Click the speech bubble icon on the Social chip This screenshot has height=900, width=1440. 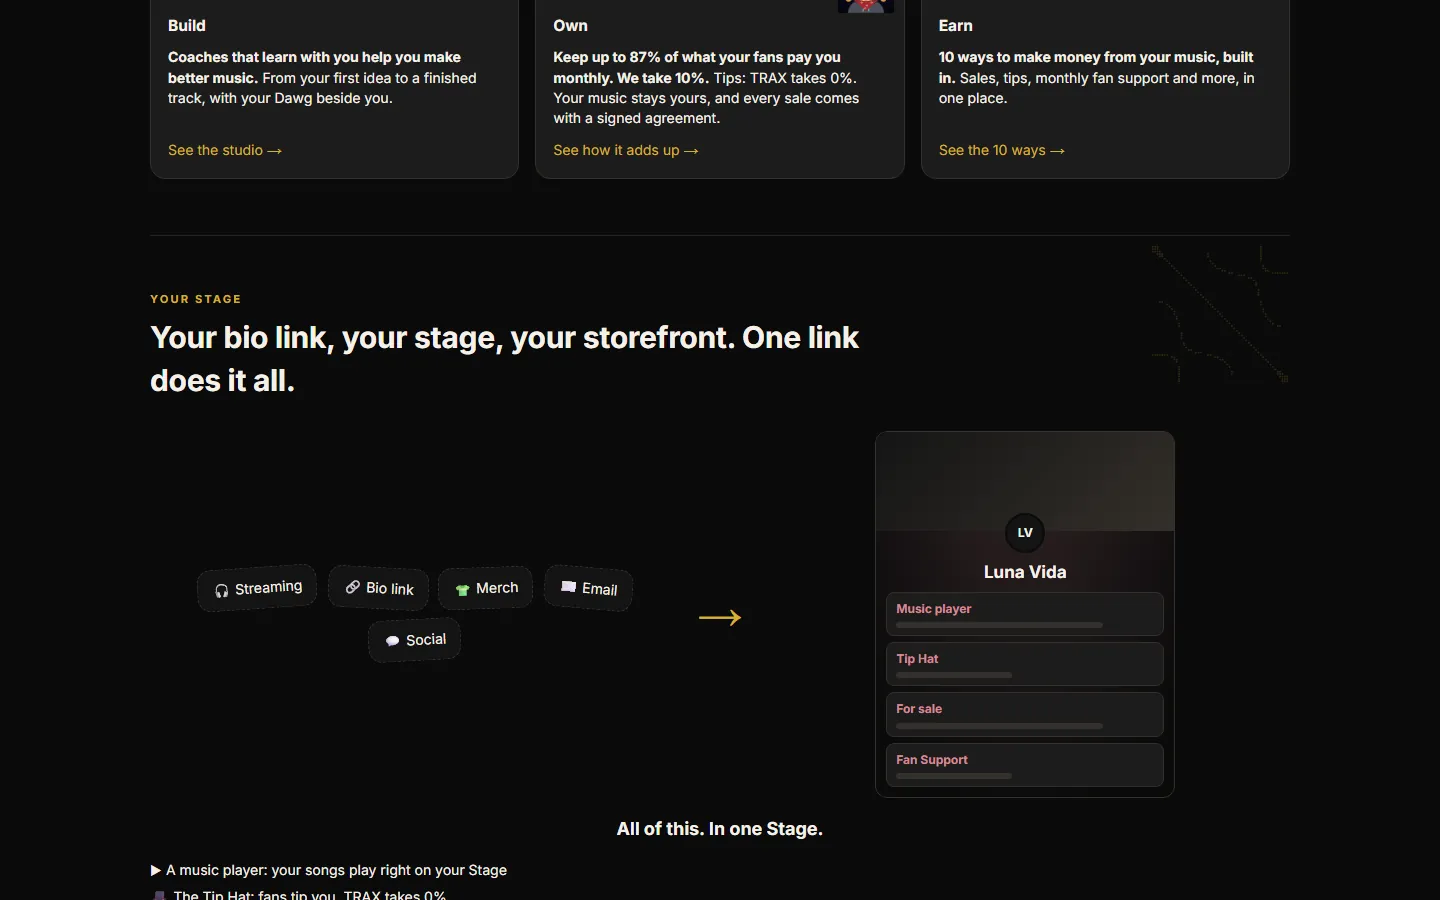[392, 641]
